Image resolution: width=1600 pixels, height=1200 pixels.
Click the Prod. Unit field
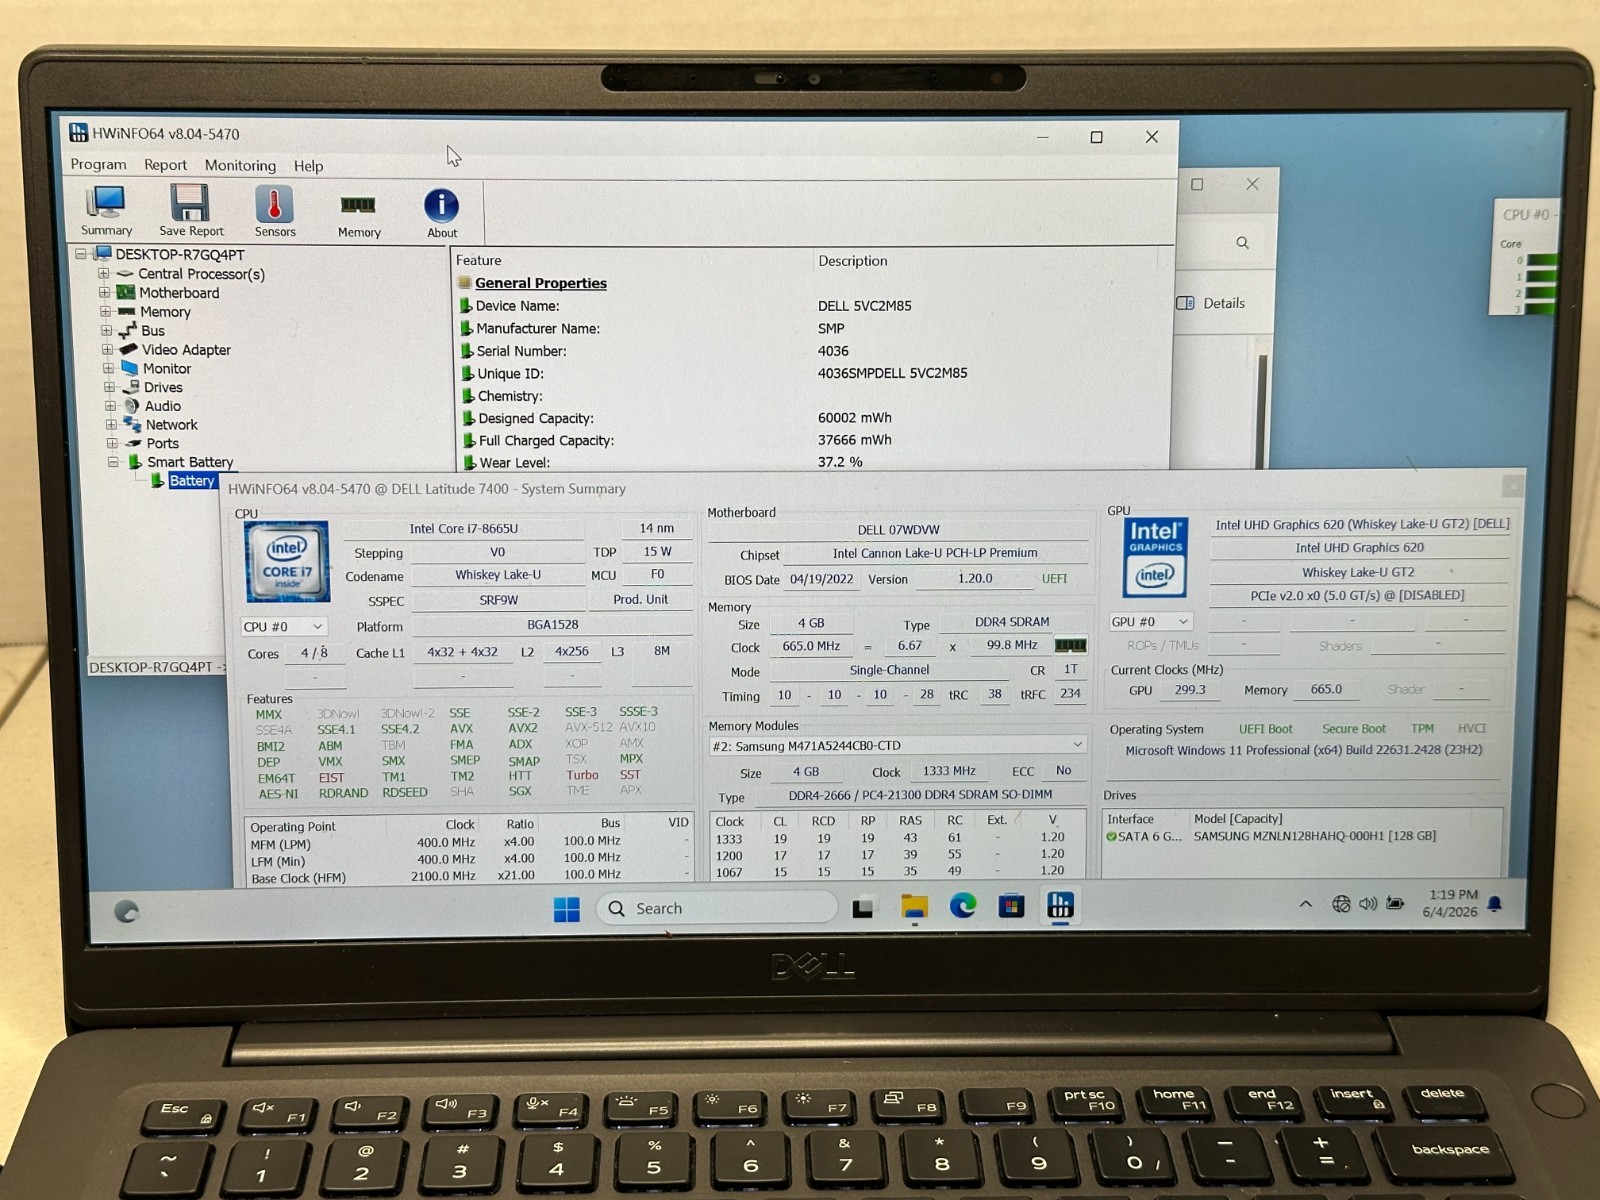pos(640,600)
